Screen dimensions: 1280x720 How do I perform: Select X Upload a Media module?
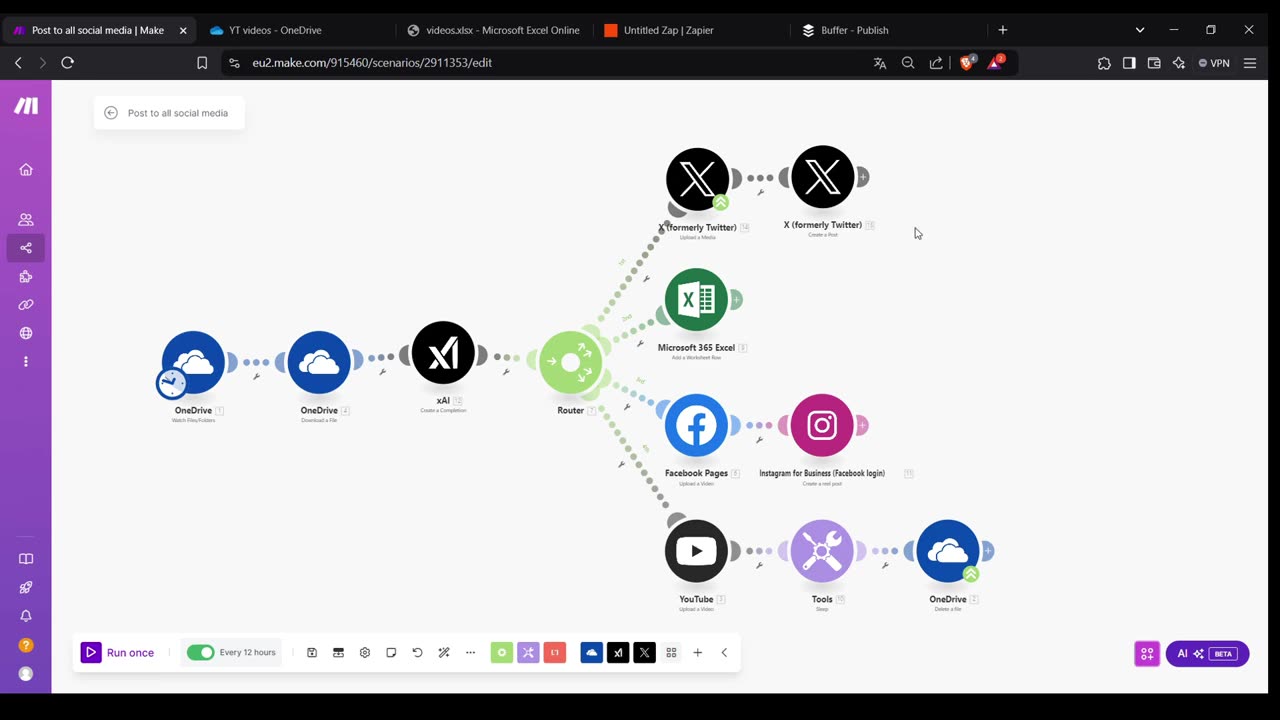pyautogui.click(x=697, y=179)
